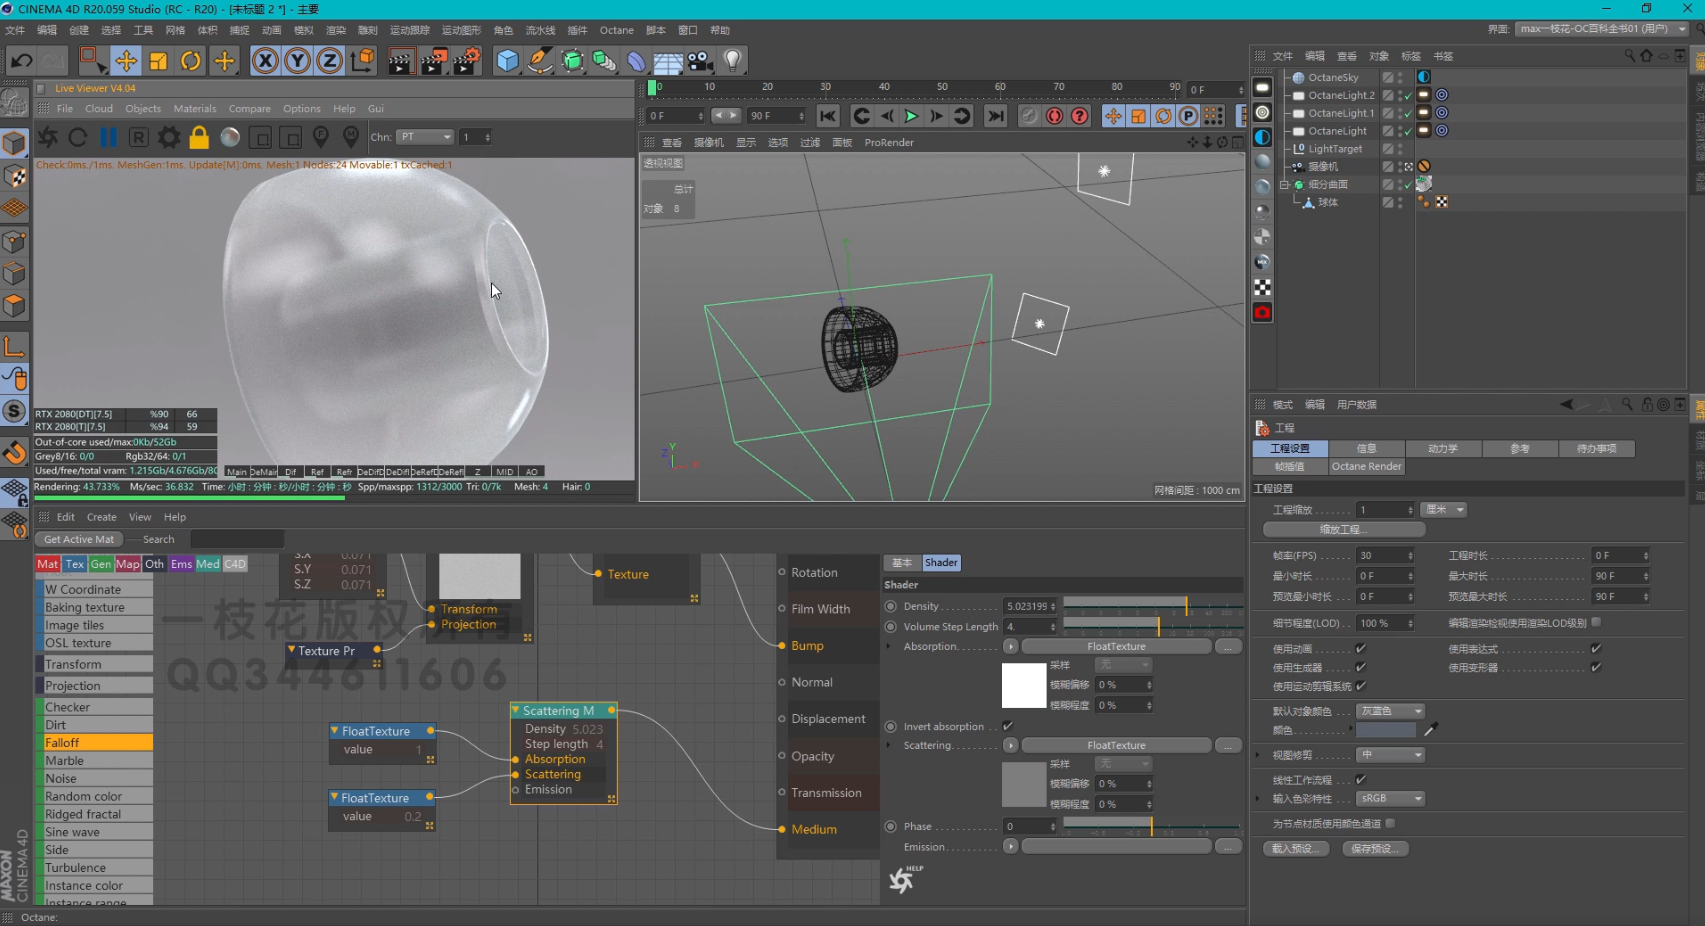Open Live Viewer settings gear

pos(169,137)
